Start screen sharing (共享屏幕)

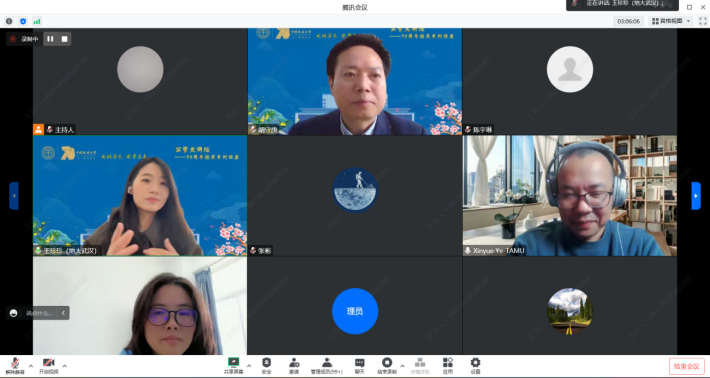tap(233, 365)
